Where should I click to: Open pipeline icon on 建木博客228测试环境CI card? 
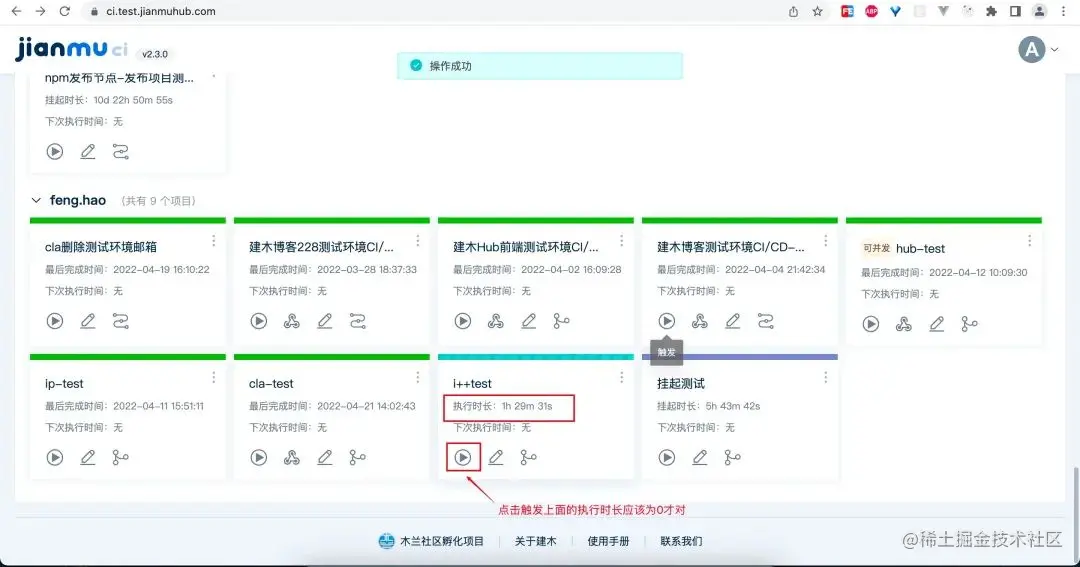click(357, 321)
